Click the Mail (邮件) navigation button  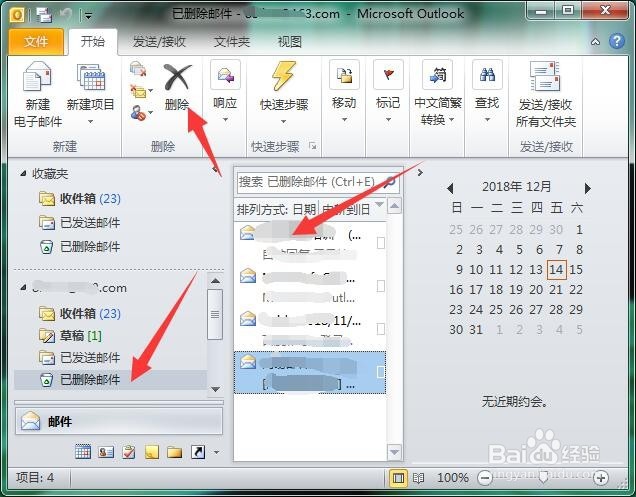119,421
